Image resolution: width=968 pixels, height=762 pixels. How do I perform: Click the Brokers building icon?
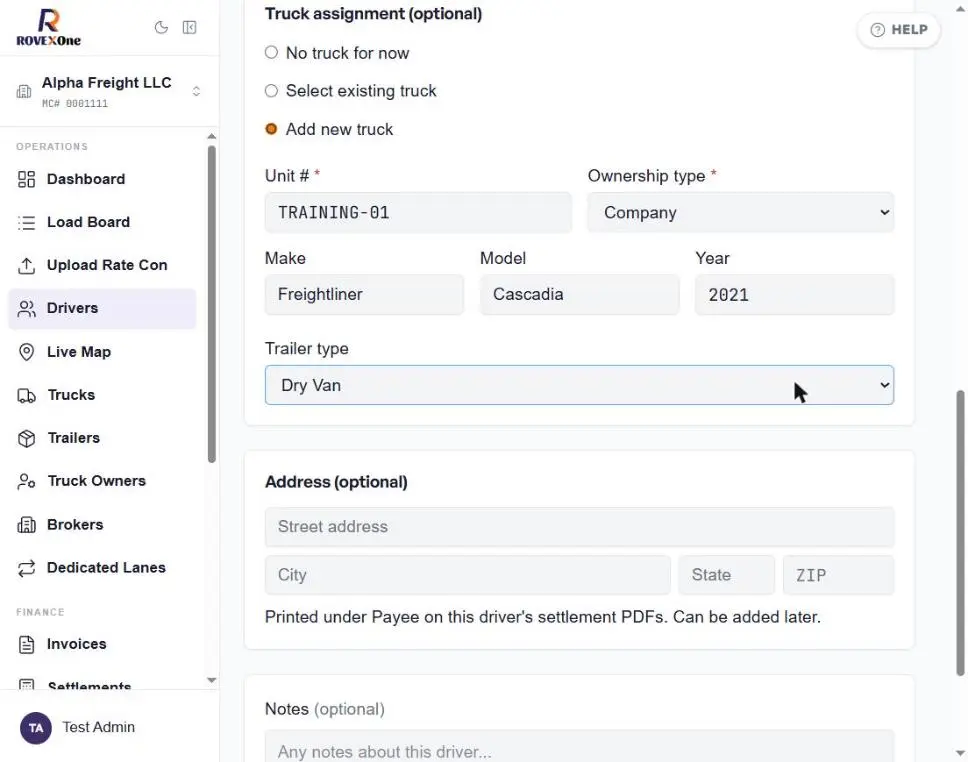(27, 525)
